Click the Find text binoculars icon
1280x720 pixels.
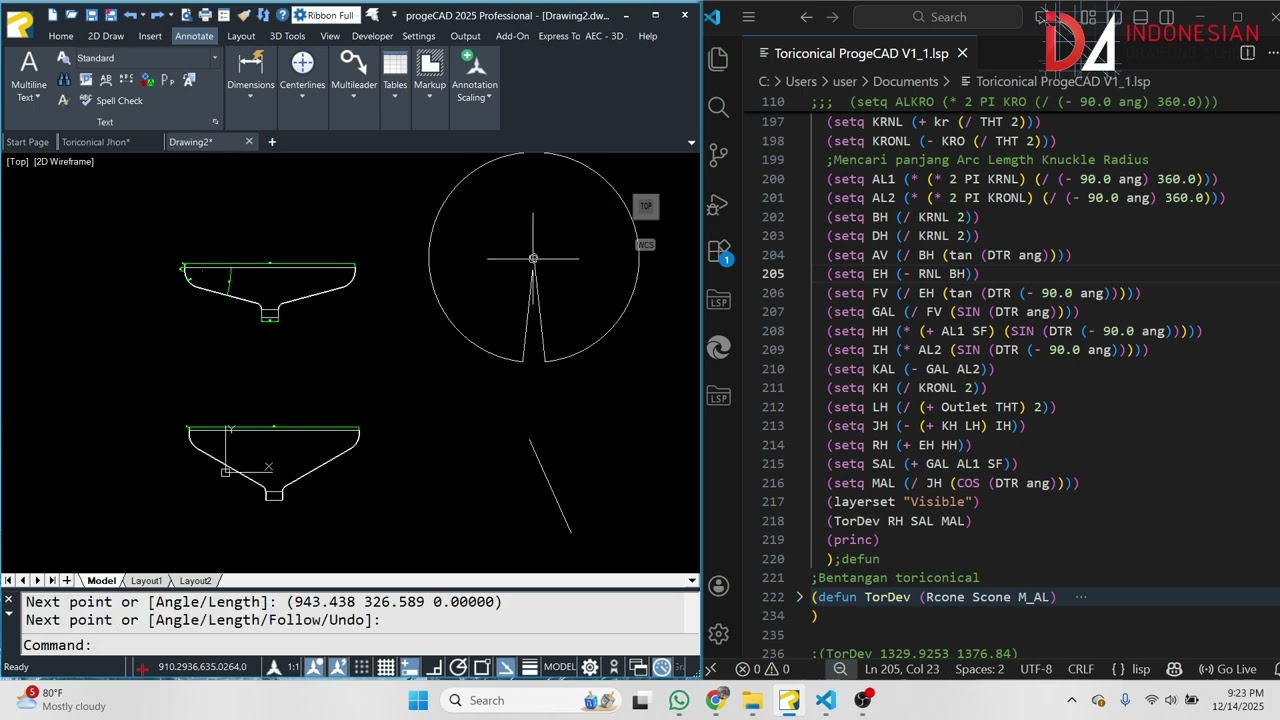click(x=64, y=79)
